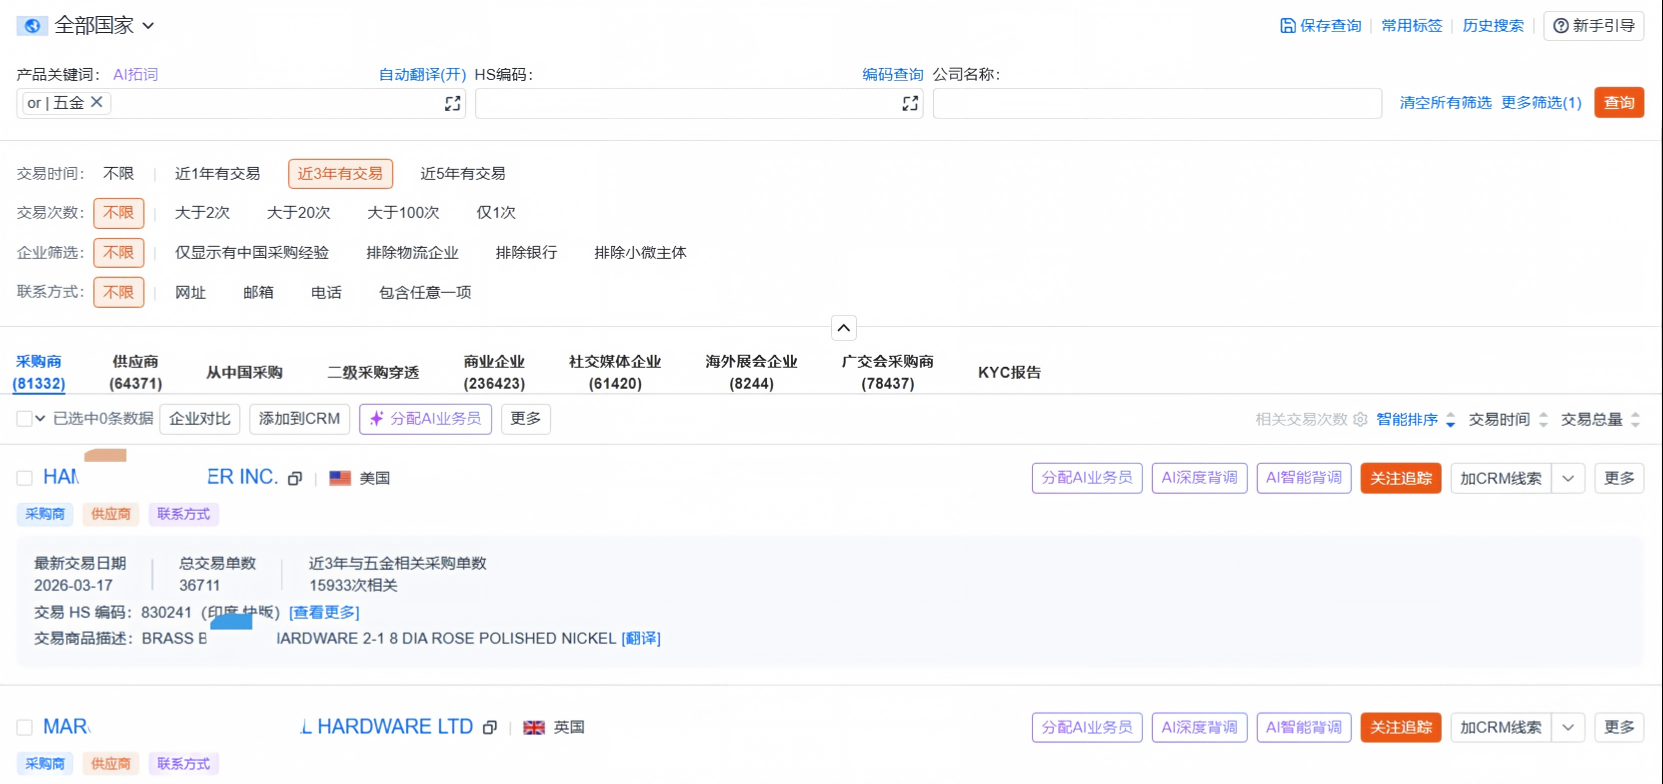This screenshot has width=1663, height=784.
Task: Click the orange 查询 search button
Action: pyautogui.click(x=1619, y=103)
